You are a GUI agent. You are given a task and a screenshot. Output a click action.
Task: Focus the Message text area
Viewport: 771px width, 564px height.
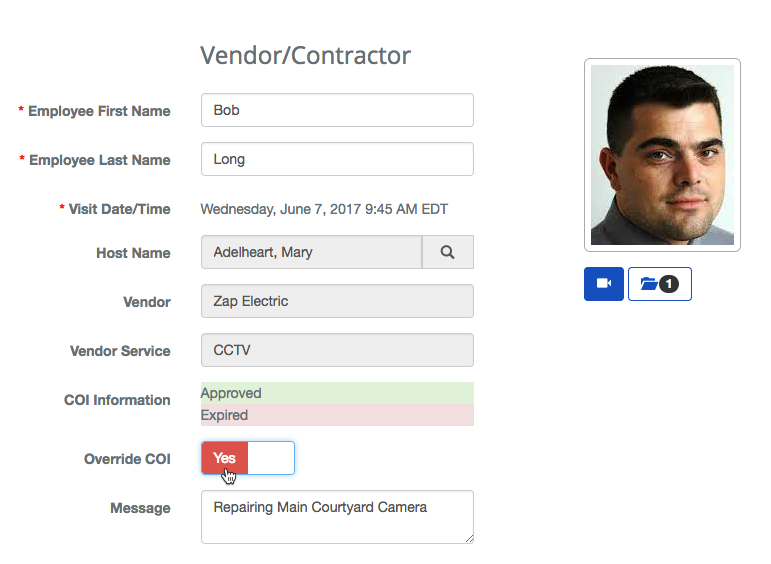[x=337, y=516]
